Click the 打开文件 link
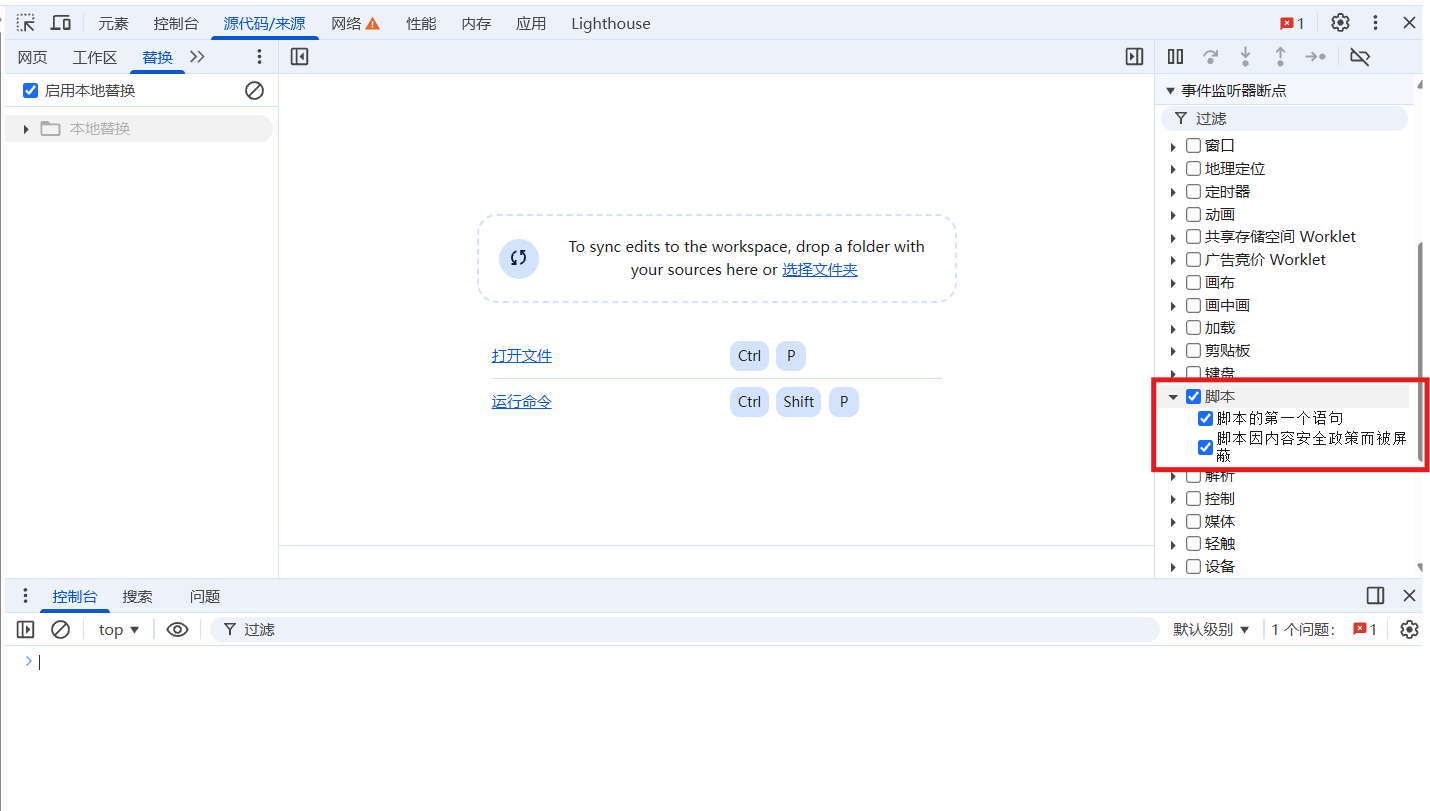Viewport: 1430px width, 811px height. point(521,356)
